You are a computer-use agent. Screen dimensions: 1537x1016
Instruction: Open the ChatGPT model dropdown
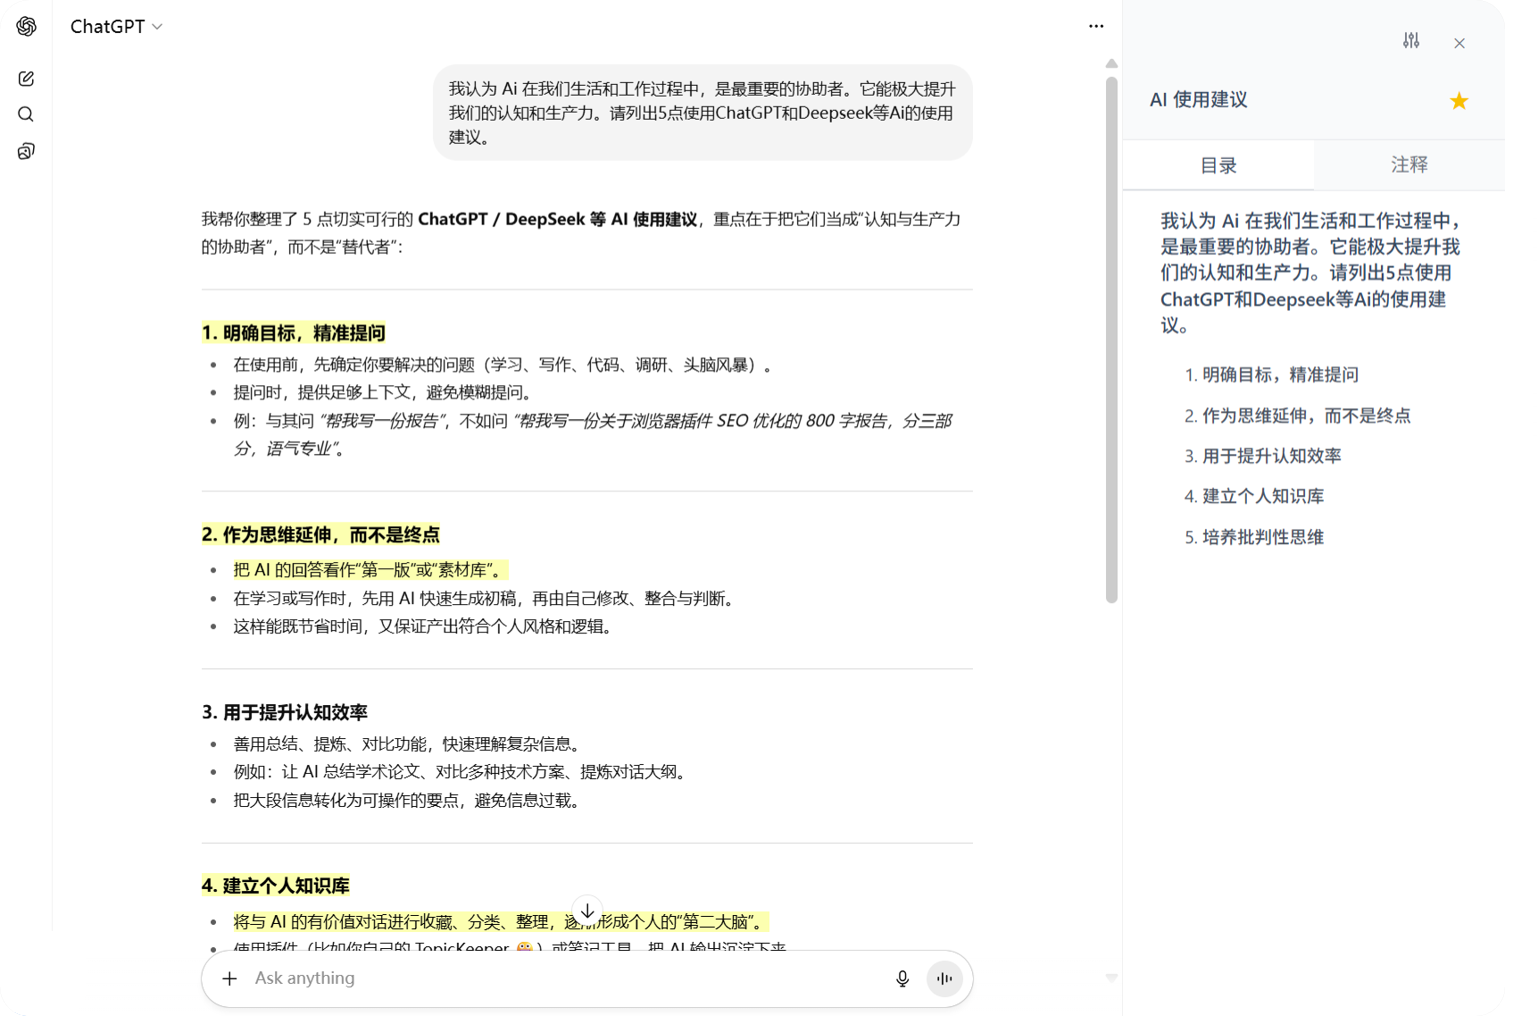pyautogui.click(x=116, y=27)
